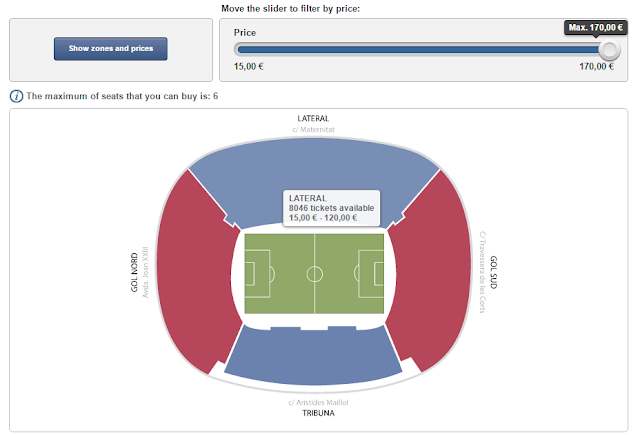The width and height of the screenshot is (640, 435).
Task: Click the 15,00 € minimum price label
Action: pos(249,67)
